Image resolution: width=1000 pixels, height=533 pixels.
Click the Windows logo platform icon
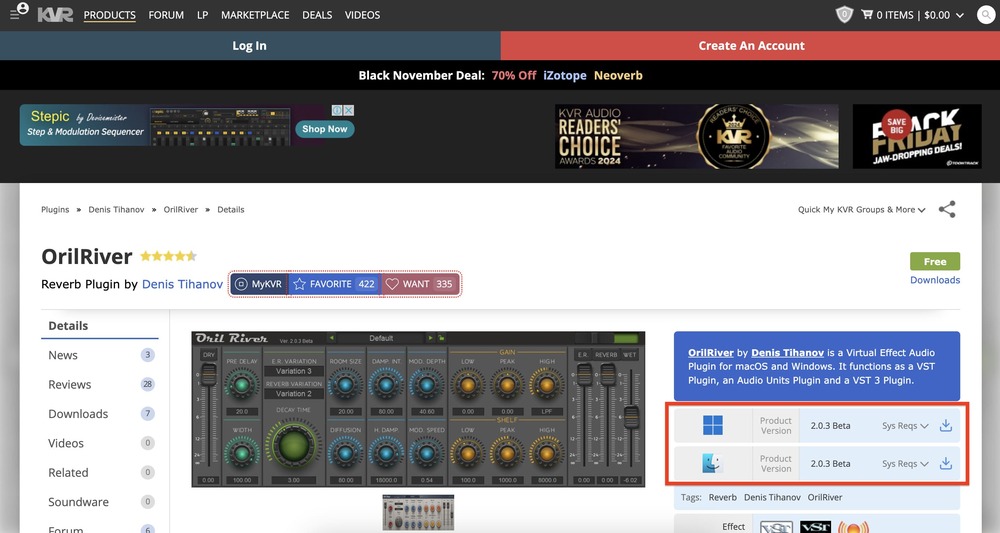tap(712, 426)
